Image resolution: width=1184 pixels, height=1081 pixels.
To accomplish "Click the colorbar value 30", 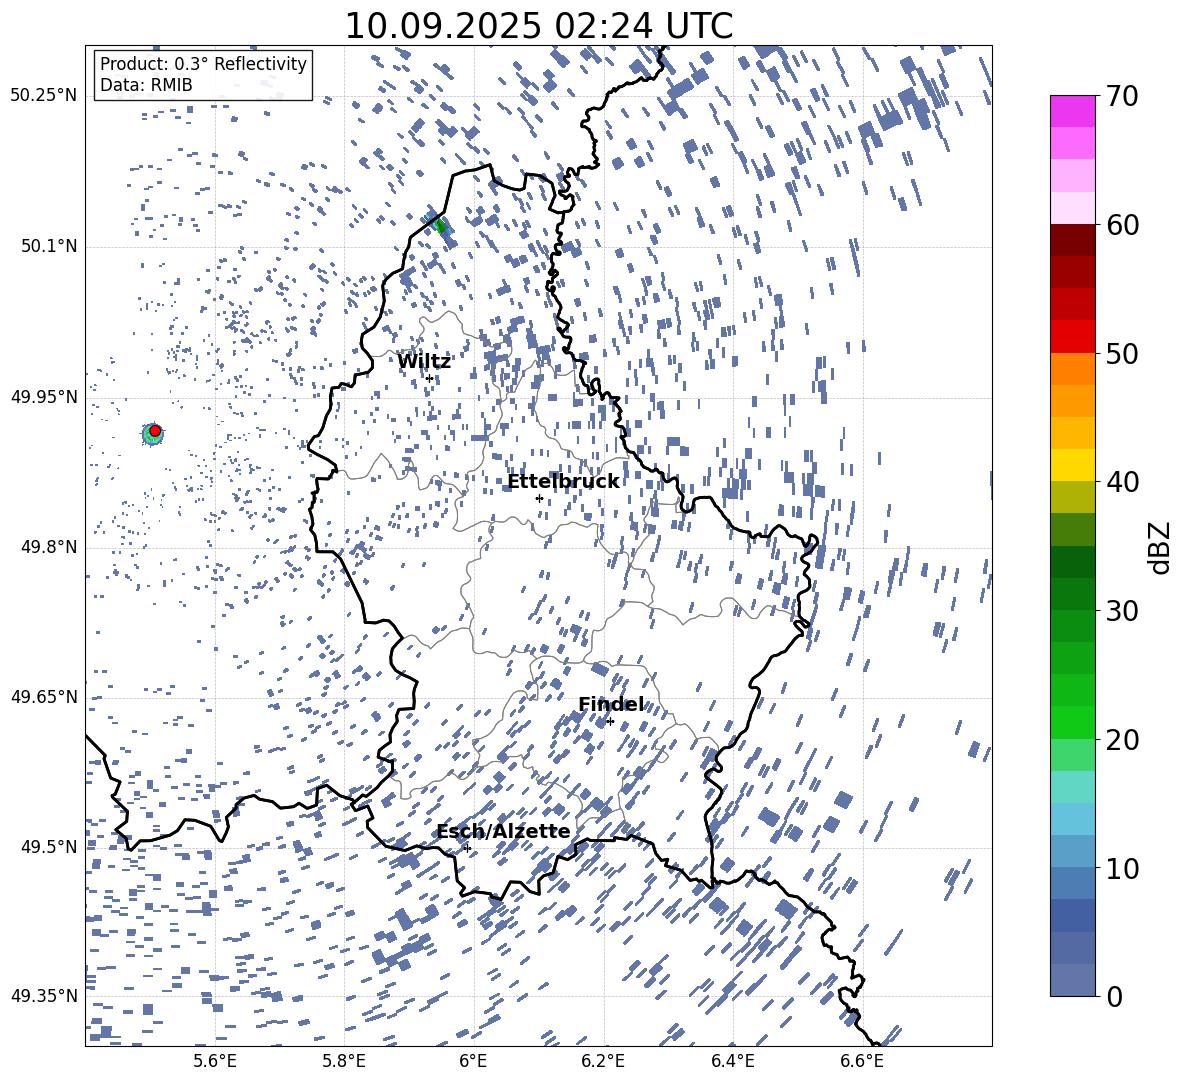I will pyautogui.click(x=1122, y=610).
